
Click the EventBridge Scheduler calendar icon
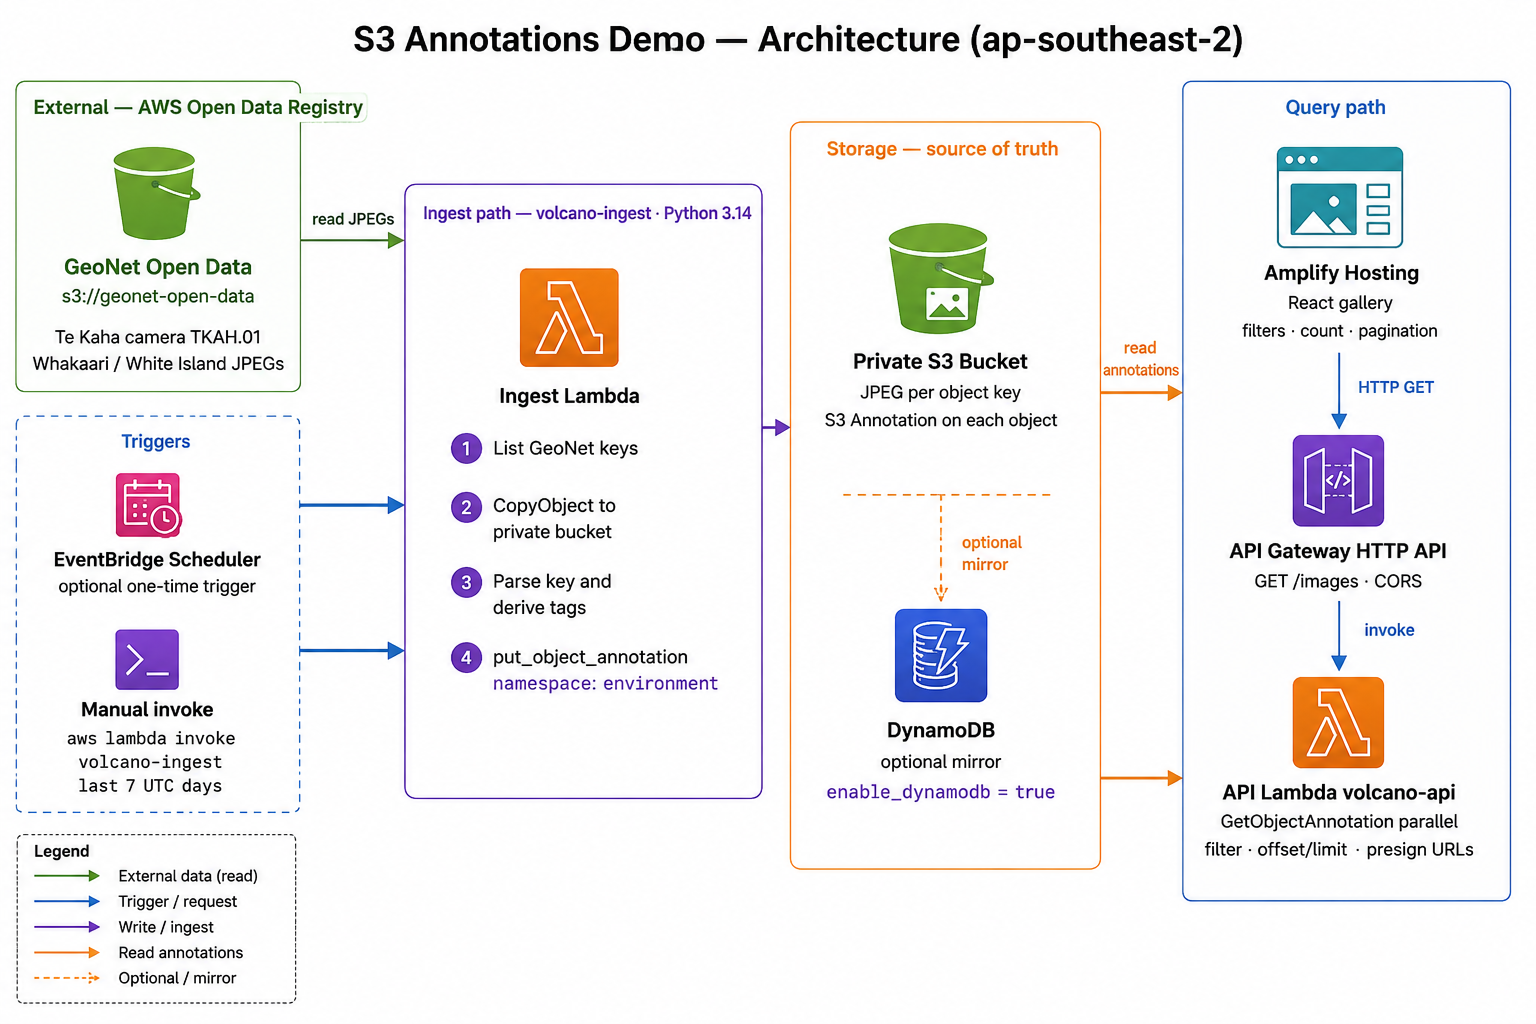click(x=148, y=505)
